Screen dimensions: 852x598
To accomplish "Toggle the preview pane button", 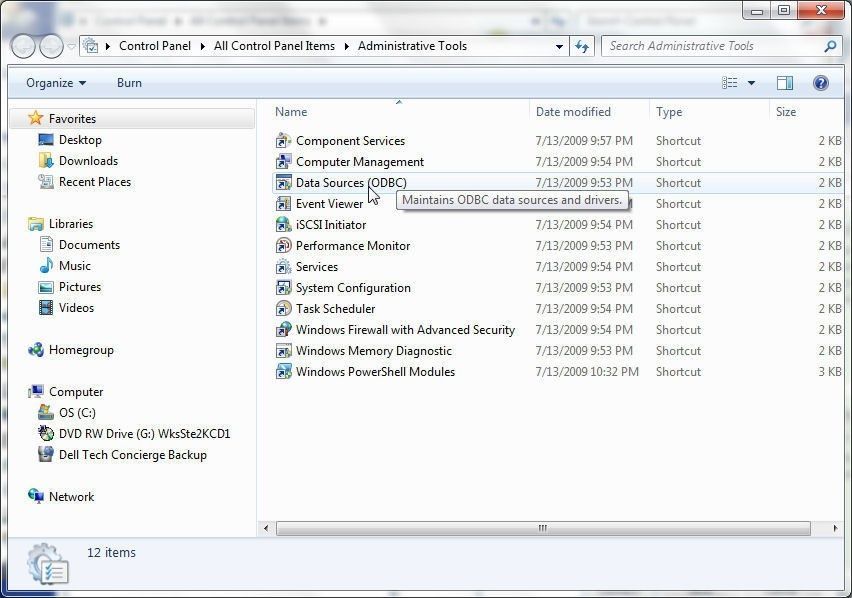I will click(785, 83).
